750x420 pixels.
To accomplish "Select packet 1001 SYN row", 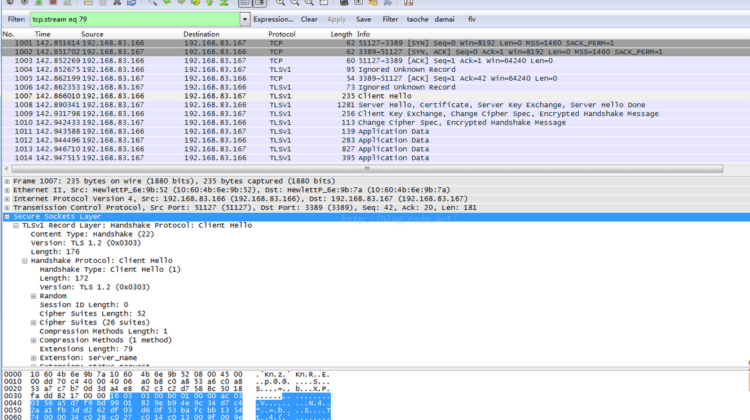I will click(x=375, y=43).
